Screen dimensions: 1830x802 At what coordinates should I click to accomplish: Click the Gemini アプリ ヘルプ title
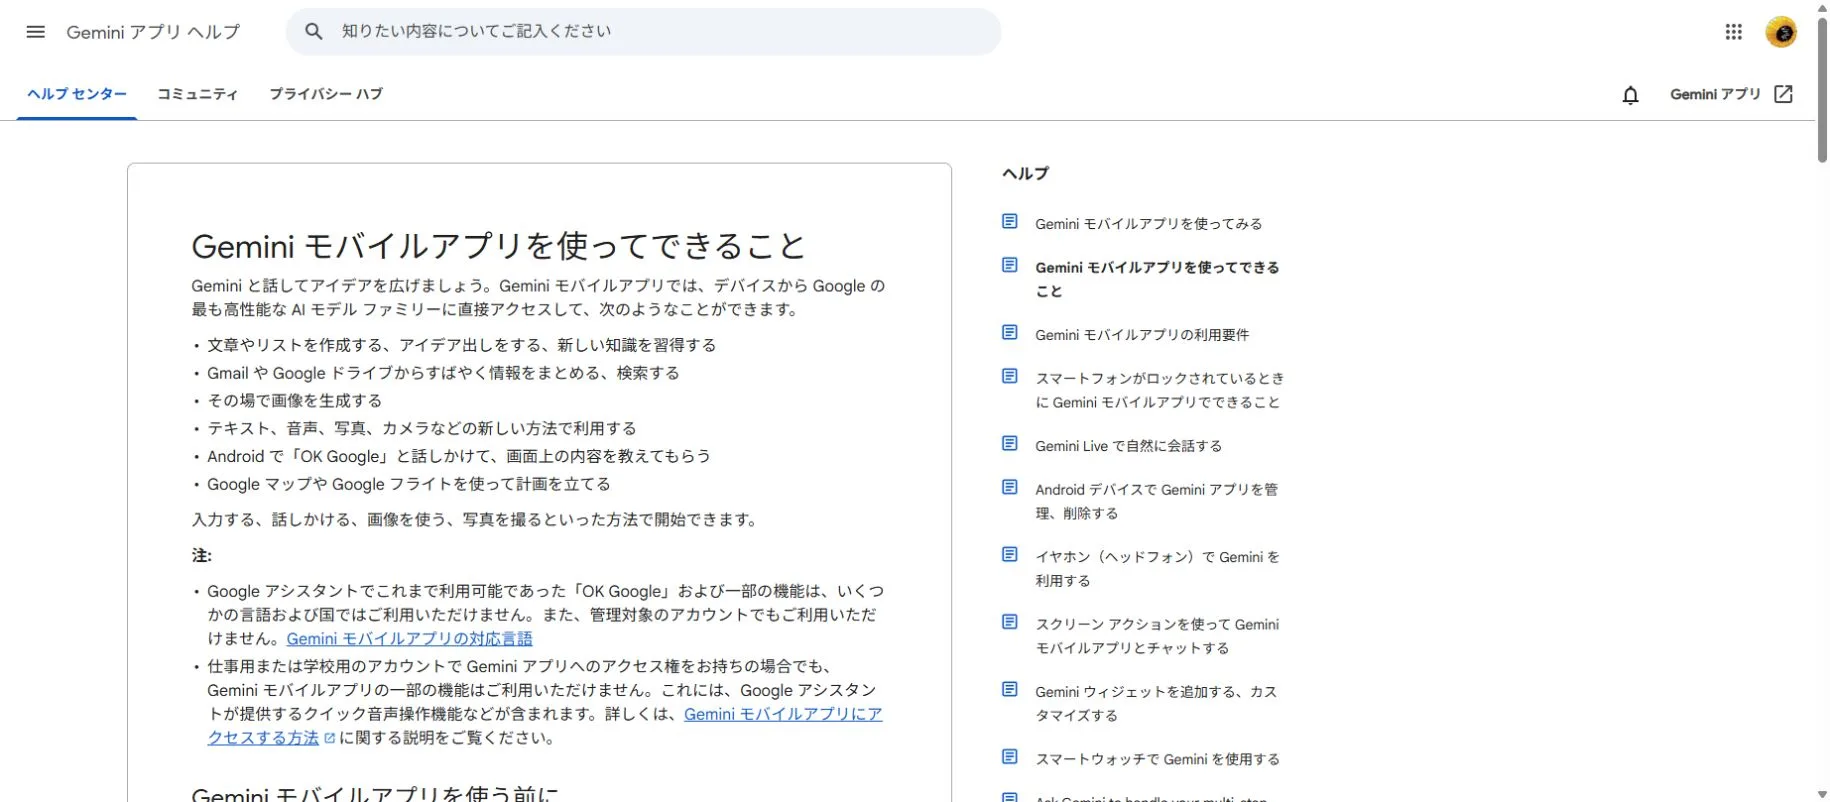(153, 32)
